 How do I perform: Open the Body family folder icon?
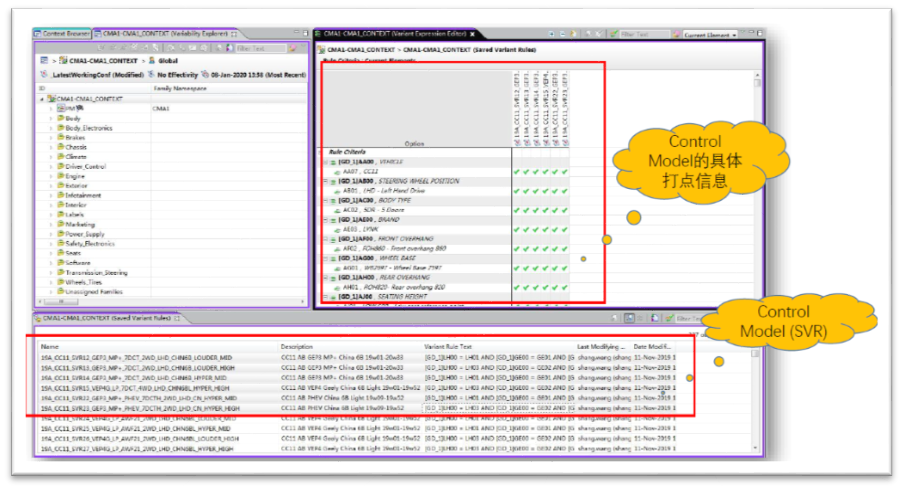(60, 118)
